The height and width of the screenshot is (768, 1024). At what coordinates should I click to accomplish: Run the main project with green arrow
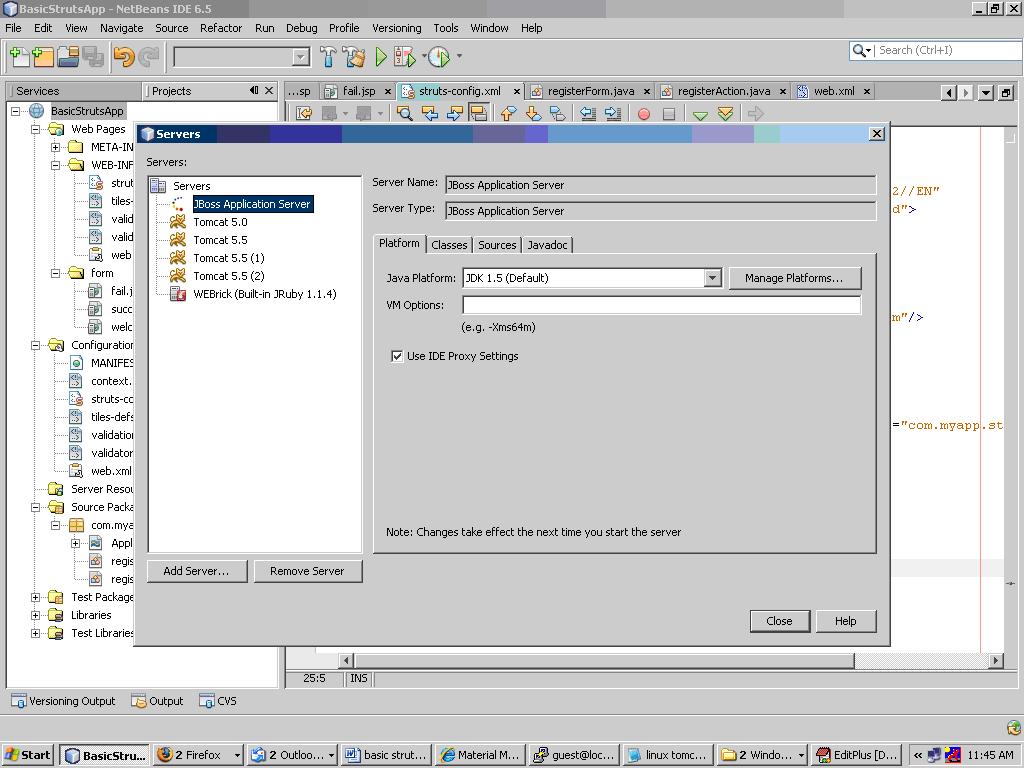click(381, 57)
